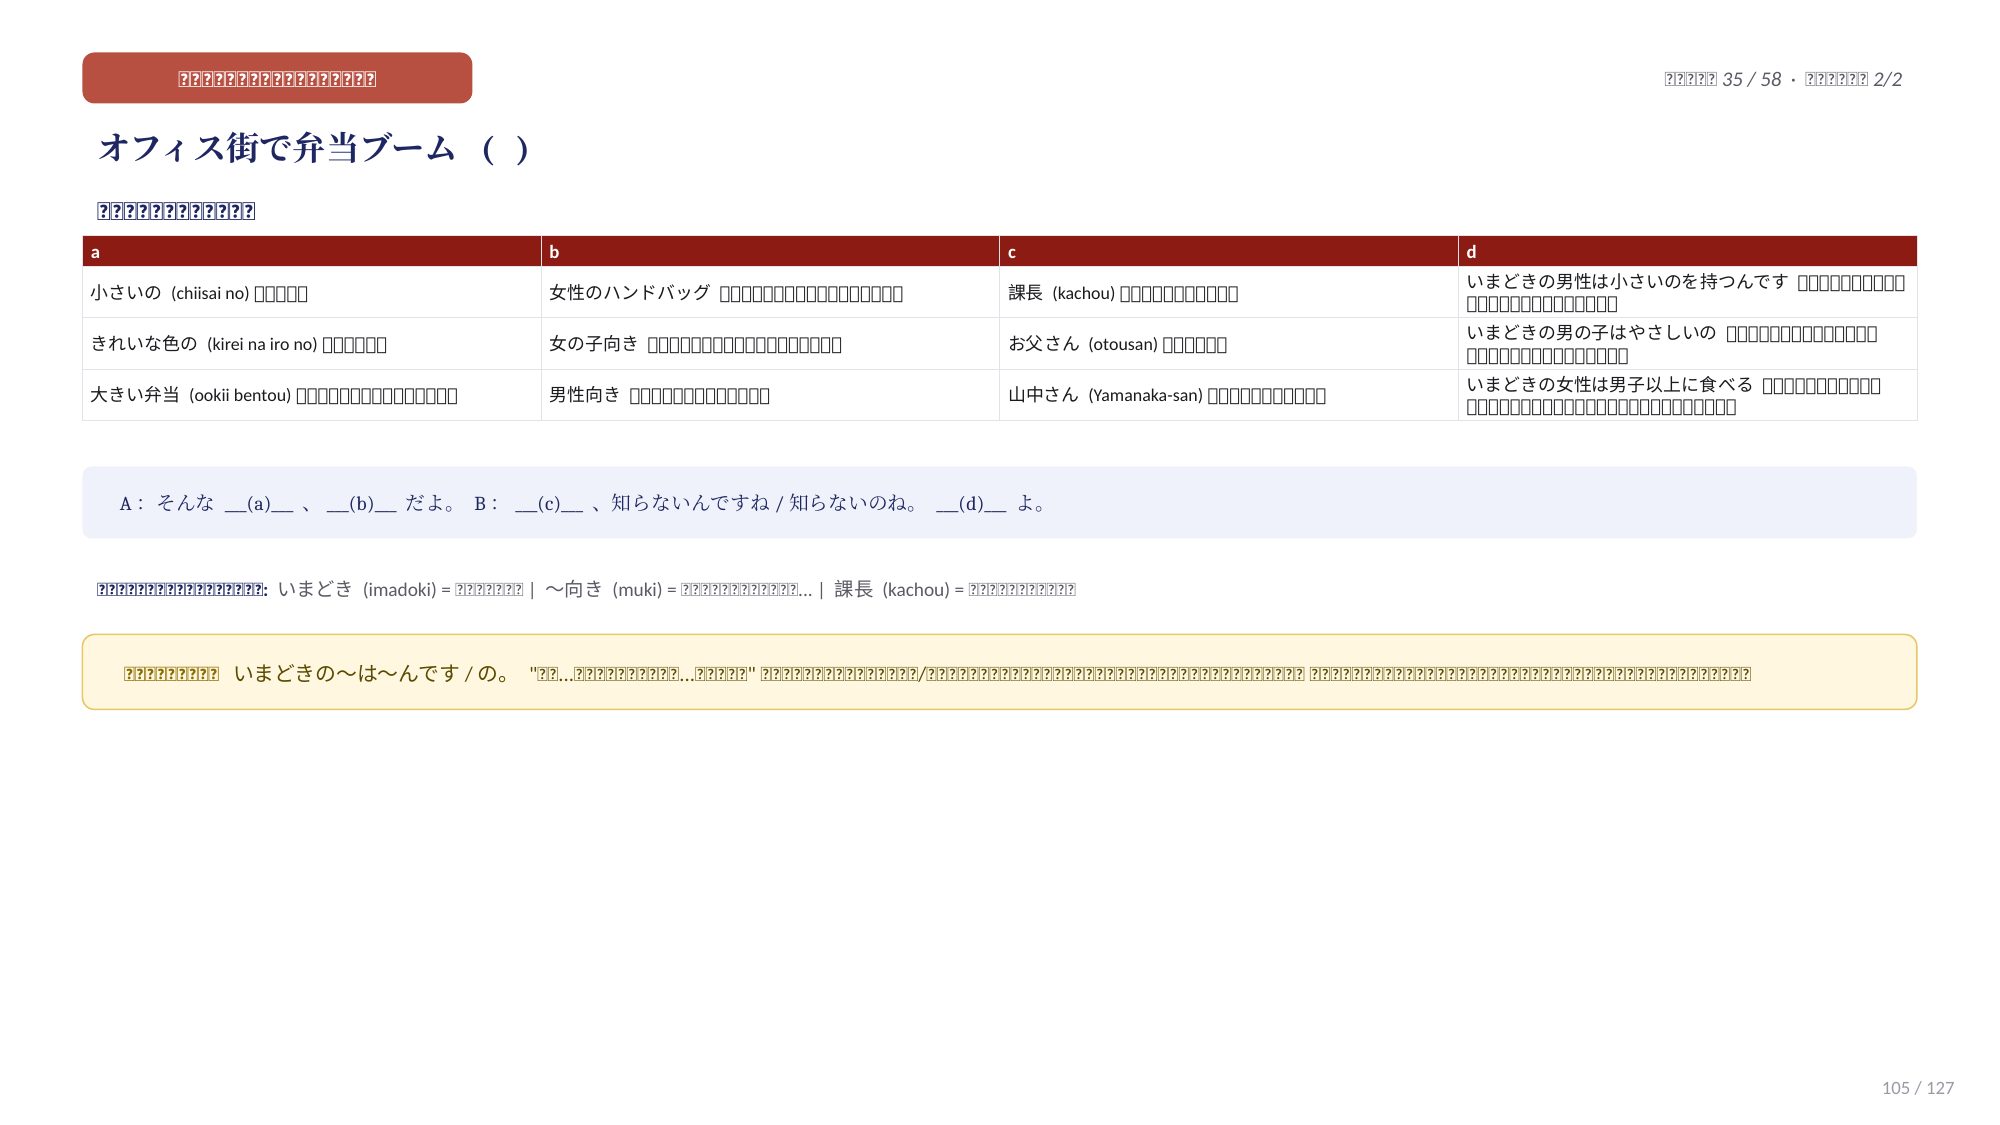Click the page number 105 / 127
2000x1125 pixels.
1917,1088
